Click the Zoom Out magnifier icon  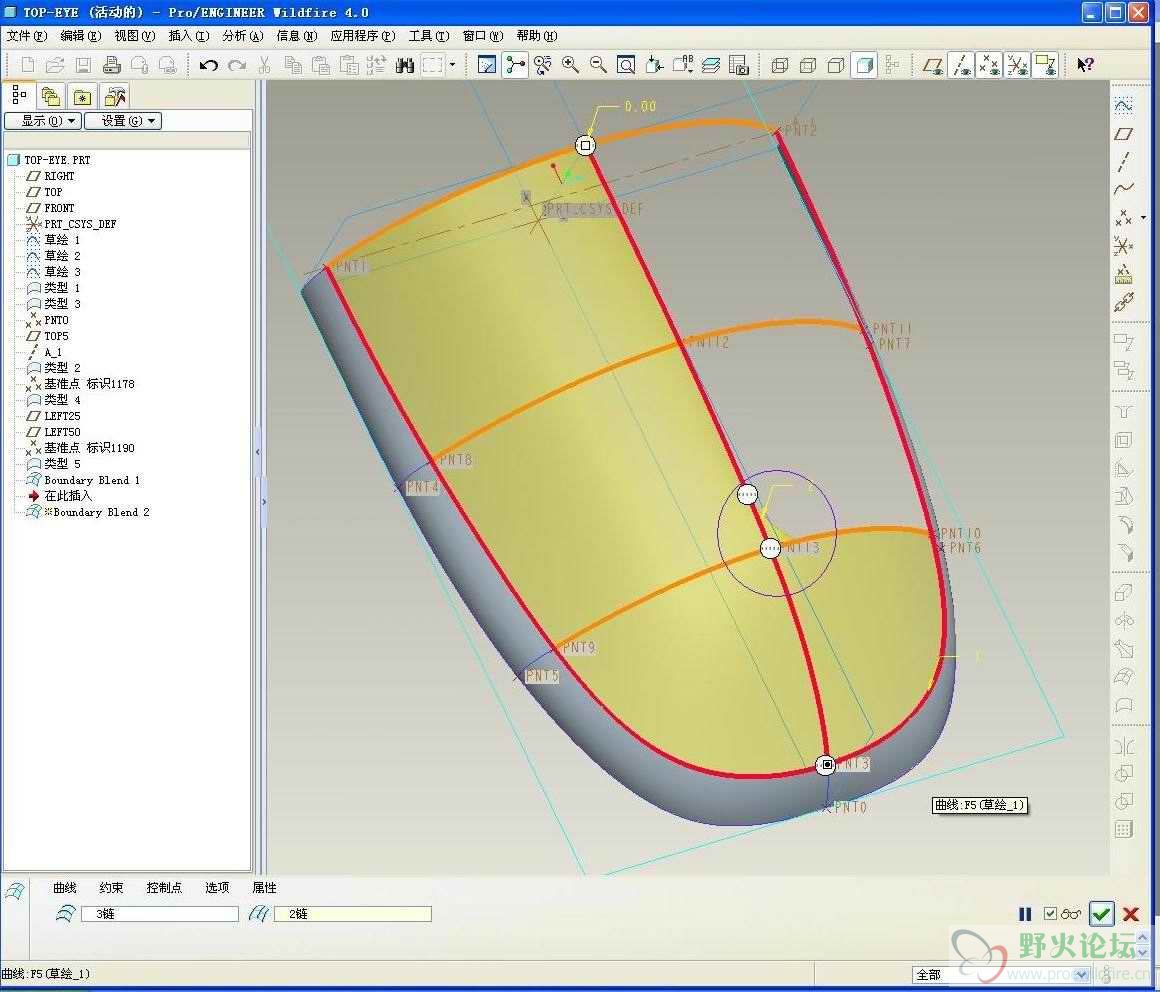(x=598, y=65)
